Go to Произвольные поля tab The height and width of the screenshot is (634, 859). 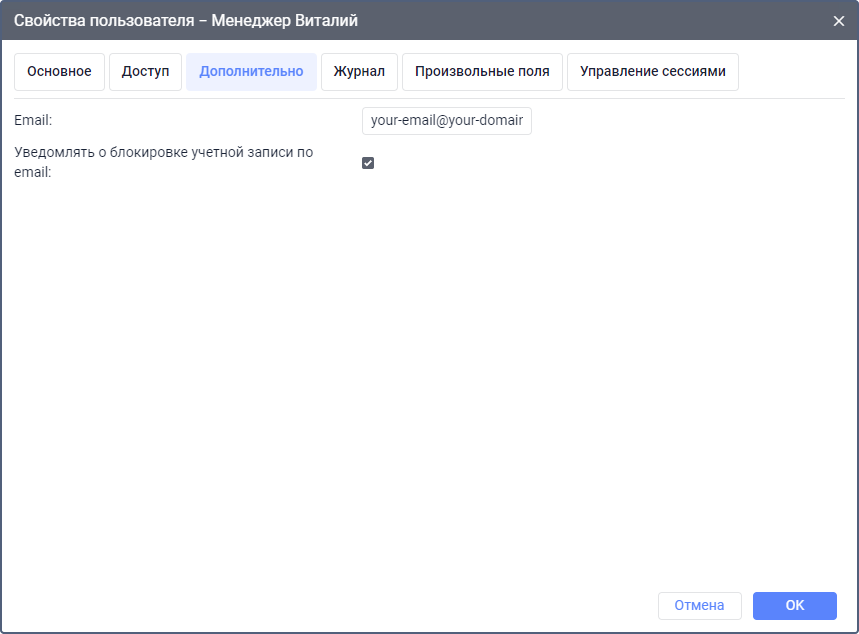coord(482,72)
